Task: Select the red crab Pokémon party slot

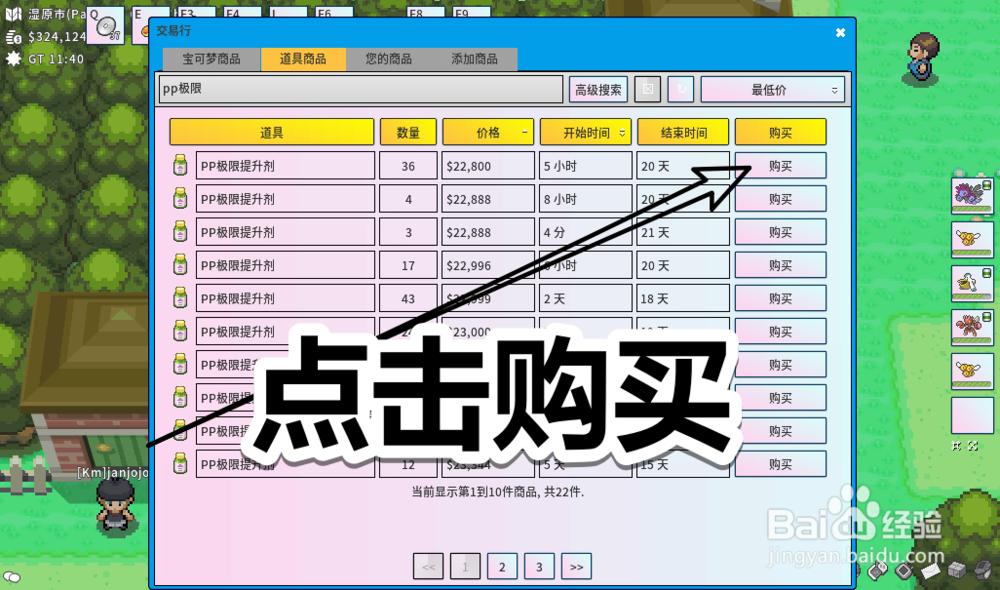Action: (972, 327)
